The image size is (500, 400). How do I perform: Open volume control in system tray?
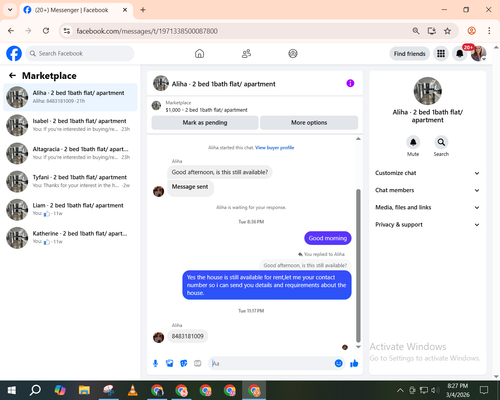435,390
